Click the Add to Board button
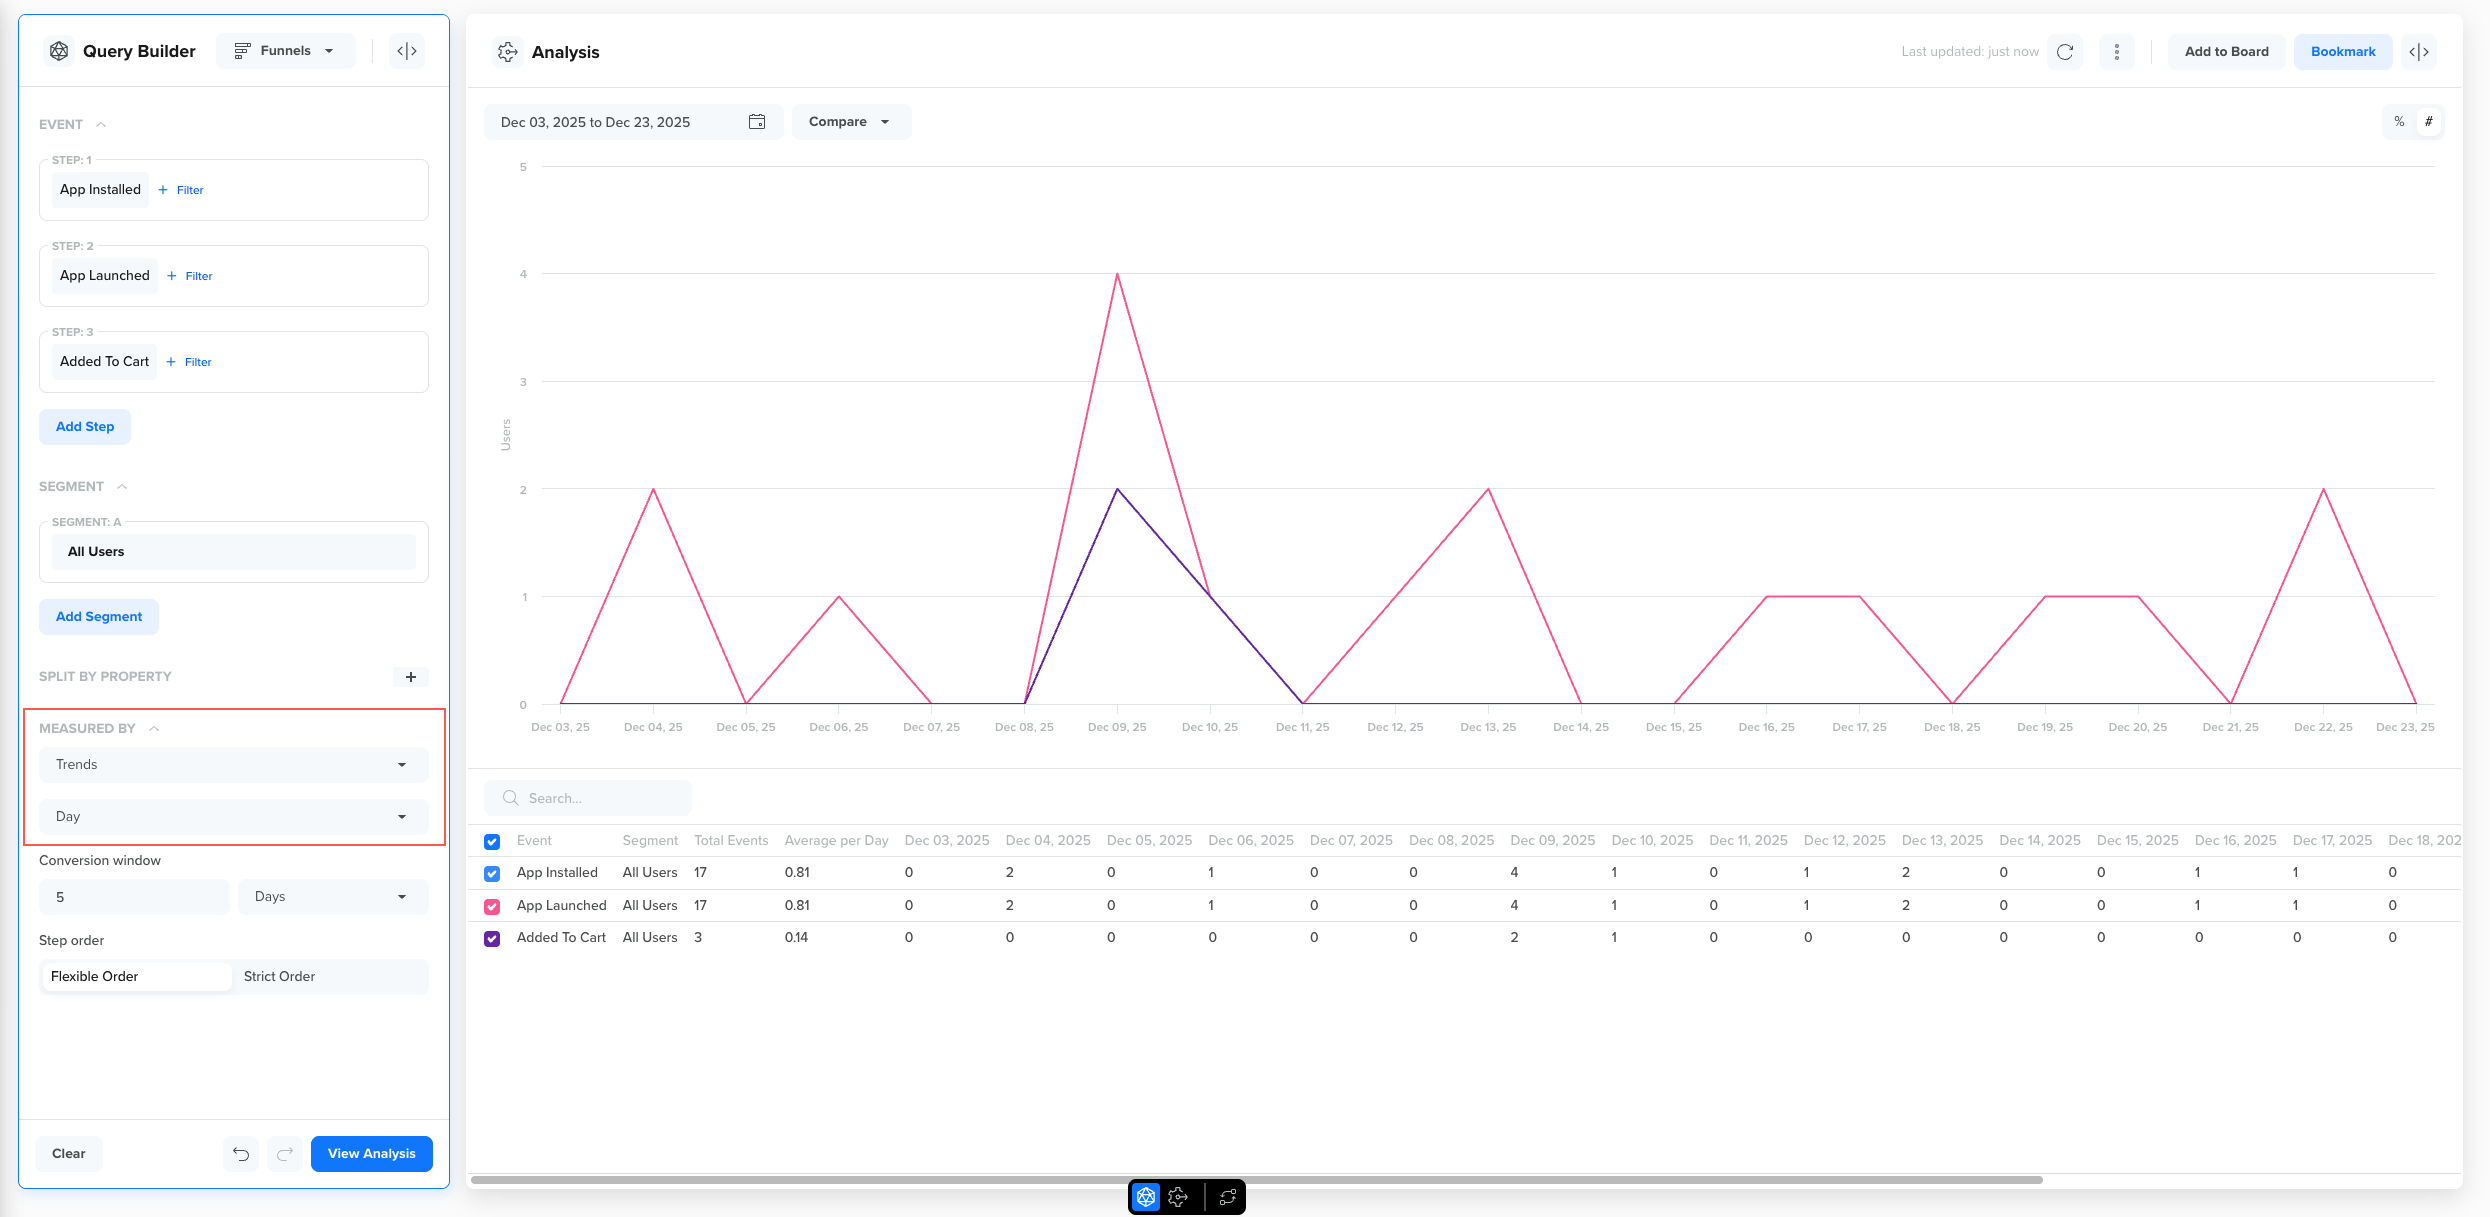The height and width of the screenshot is (1217, 2490). 2226,52
